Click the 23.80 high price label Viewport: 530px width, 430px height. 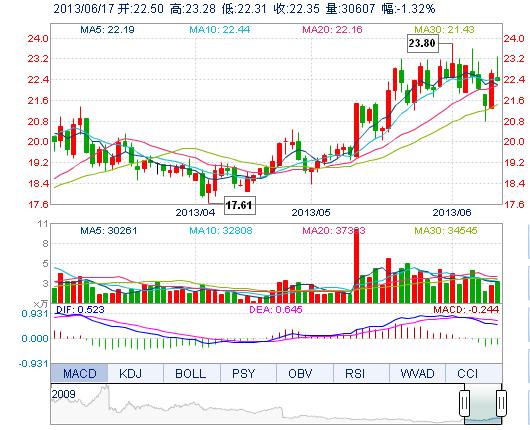coord(422,43)
